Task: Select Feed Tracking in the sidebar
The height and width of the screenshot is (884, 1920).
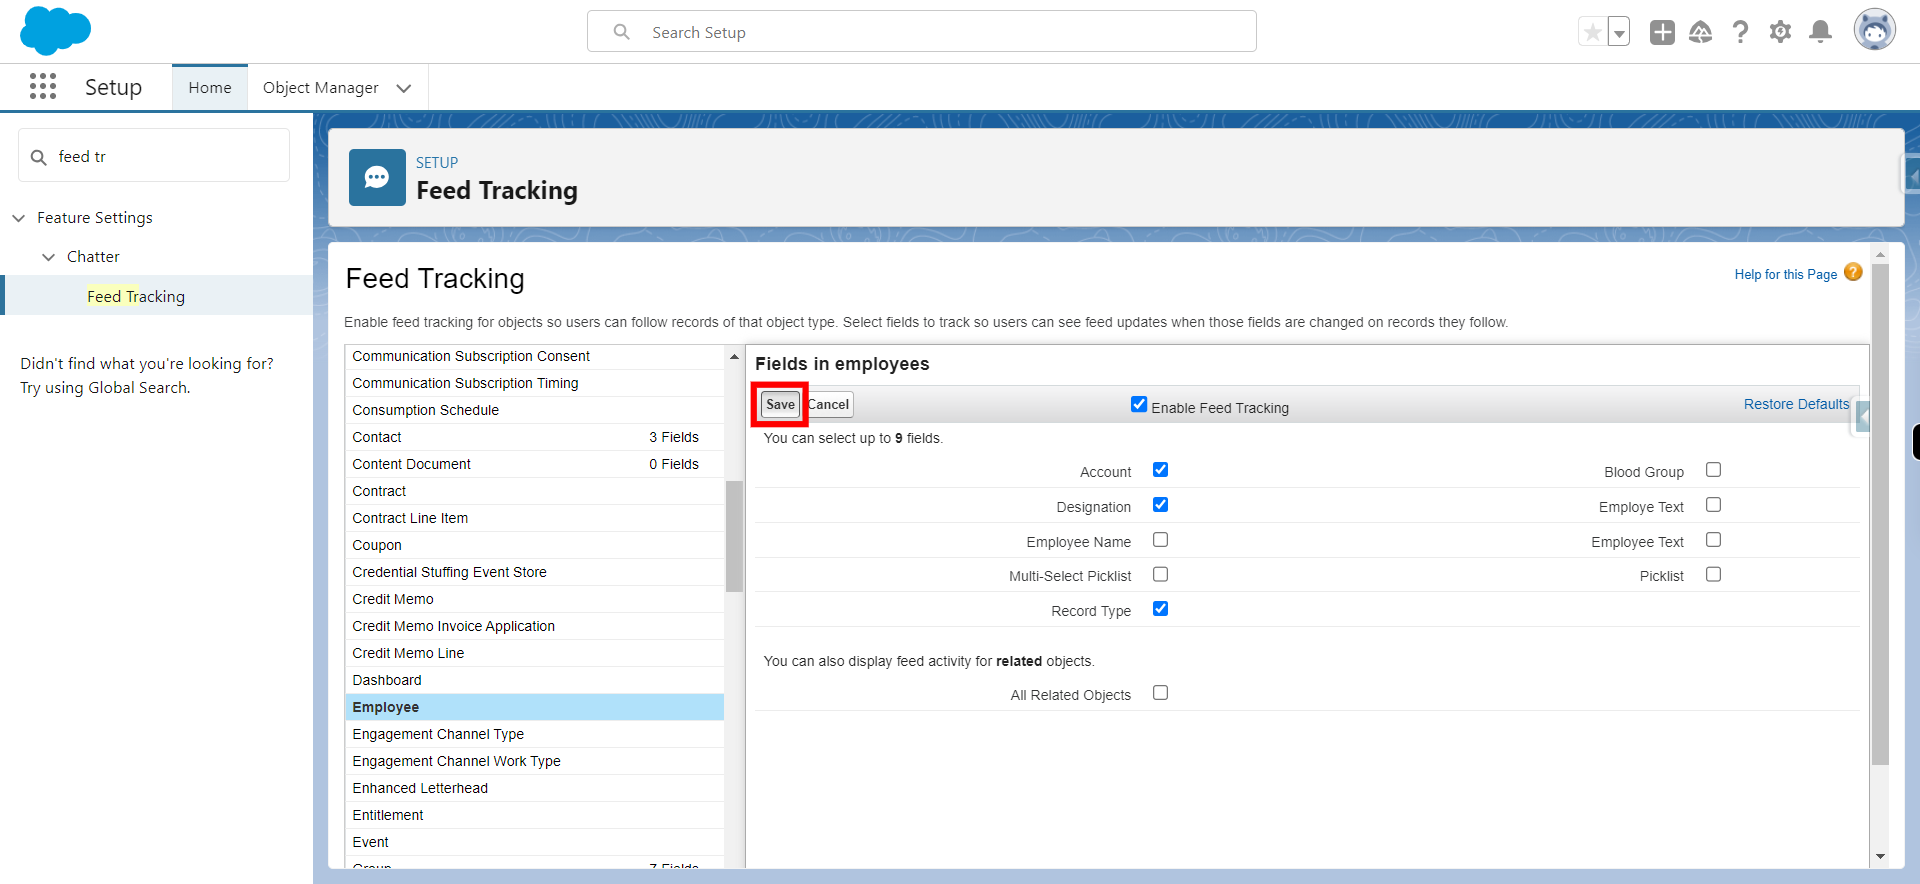Action: point(136,296)
